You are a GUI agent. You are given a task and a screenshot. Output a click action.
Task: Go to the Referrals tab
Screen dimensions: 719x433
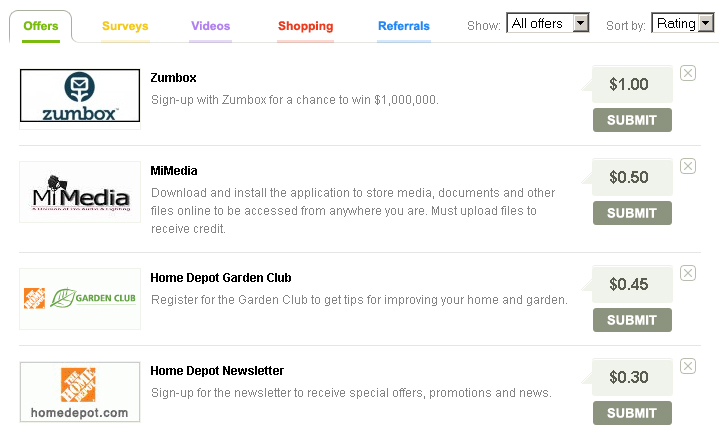coord(404,26)
